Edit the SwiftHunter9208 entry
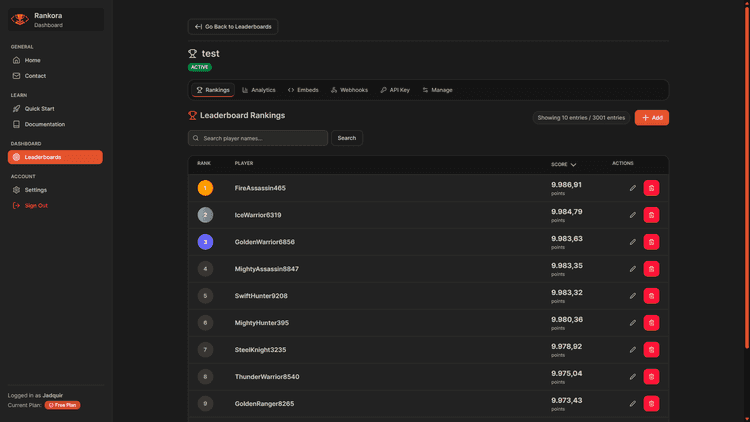 [x=632, y=296]
